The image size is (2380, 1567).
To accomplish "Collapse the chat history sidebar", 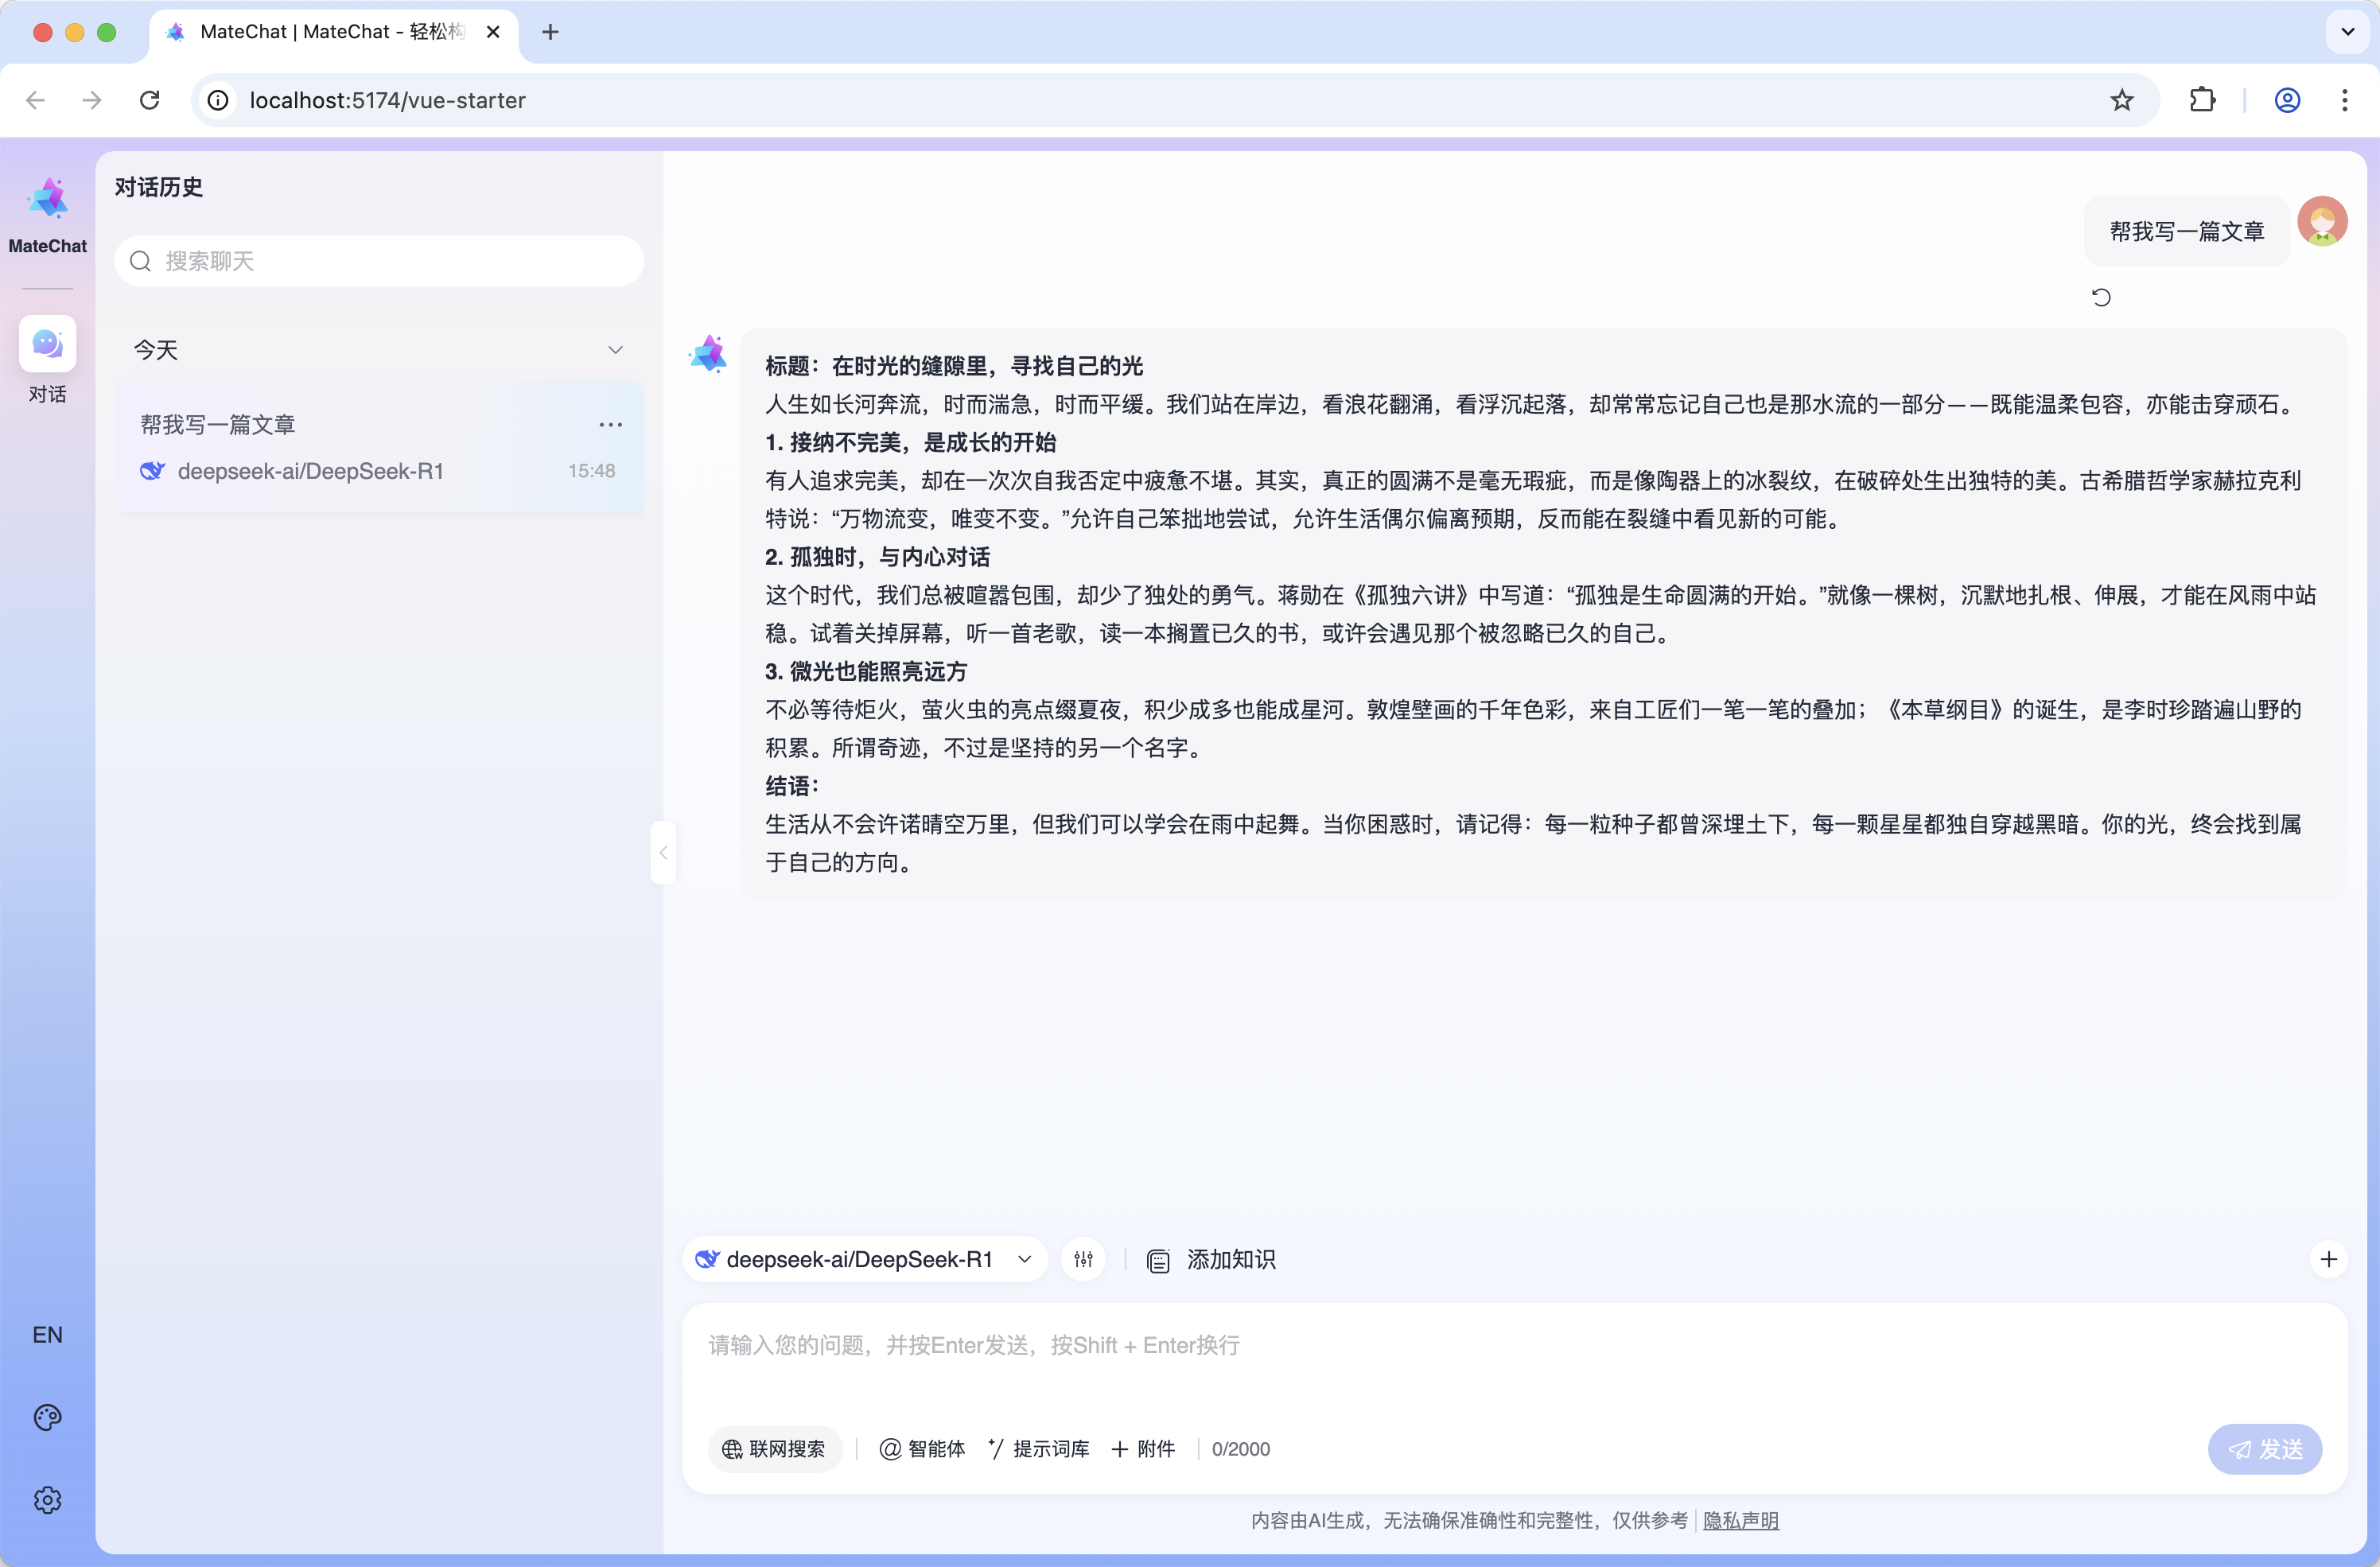I will (663, 852).
